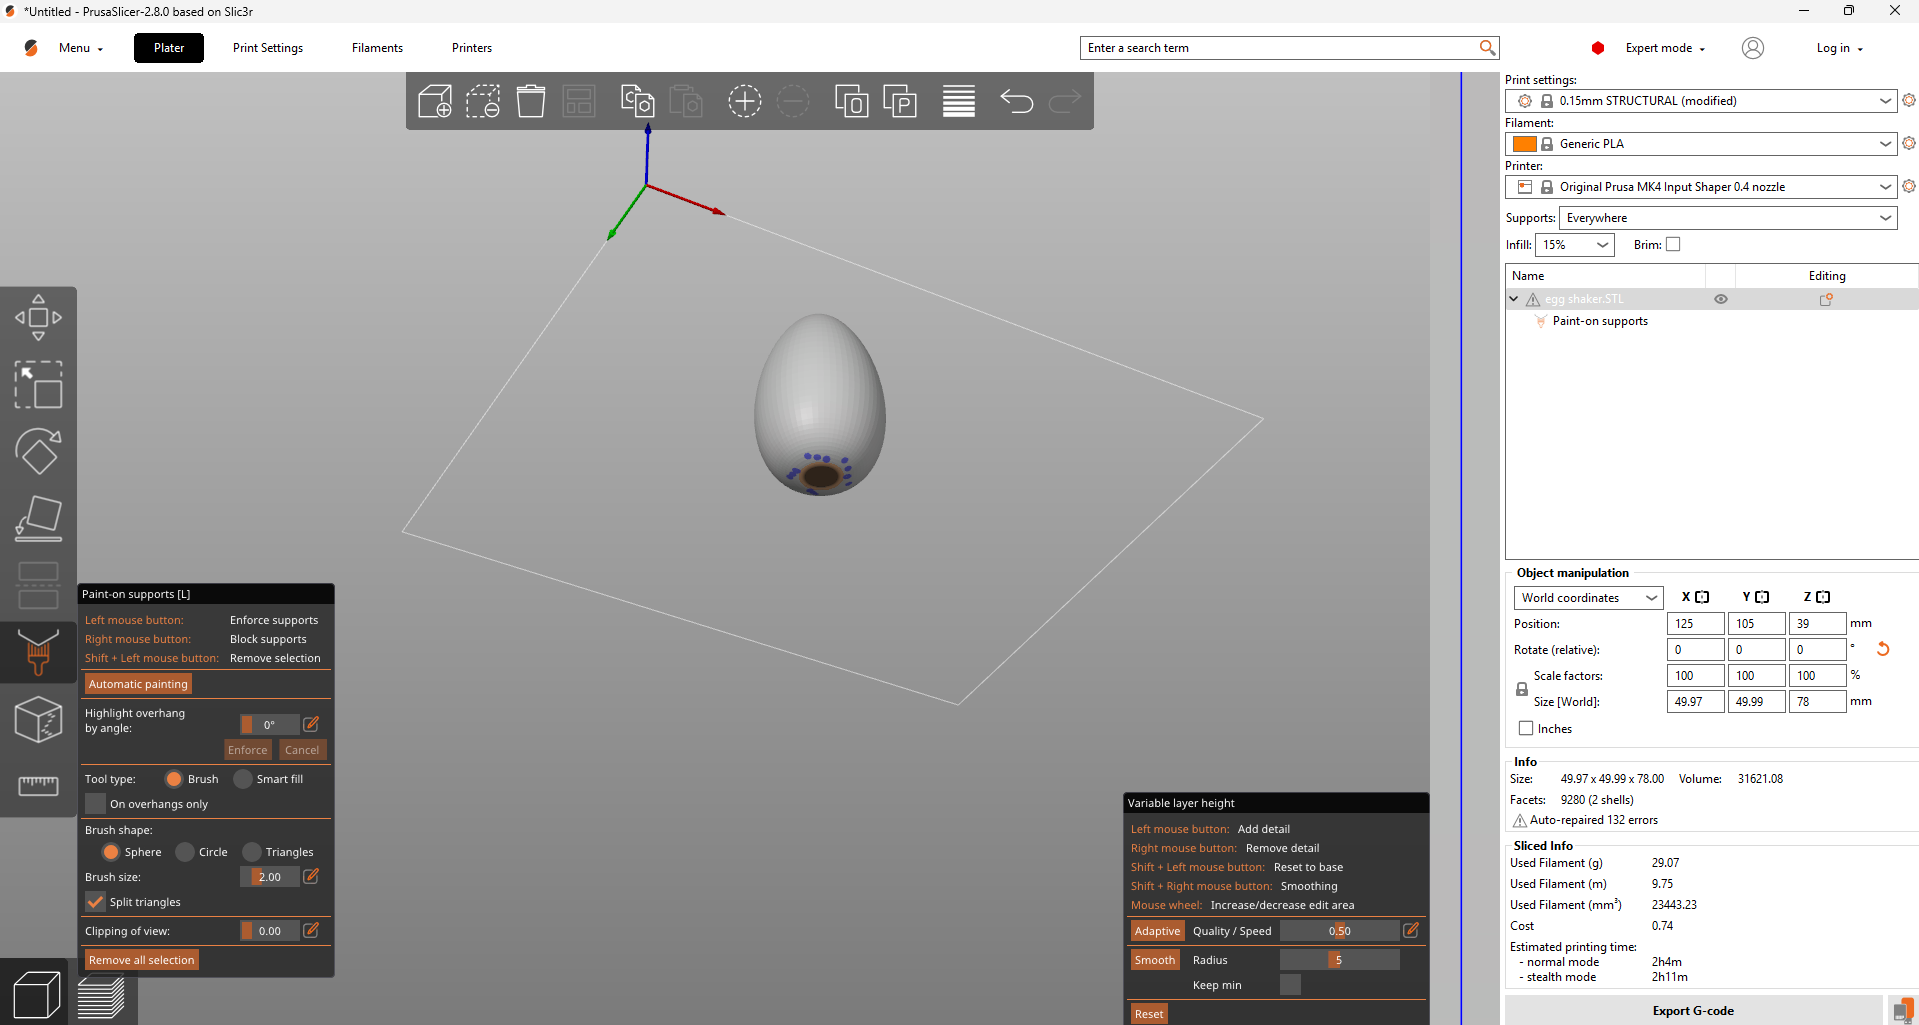1919x1025 pixels.
Task: Select the Smart fill tool type
Action: [x=243, y=779]
